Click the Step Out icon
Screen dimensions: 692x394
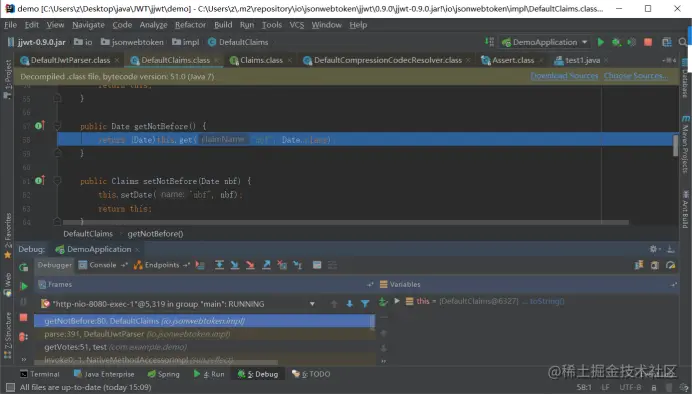click(266, 265)
